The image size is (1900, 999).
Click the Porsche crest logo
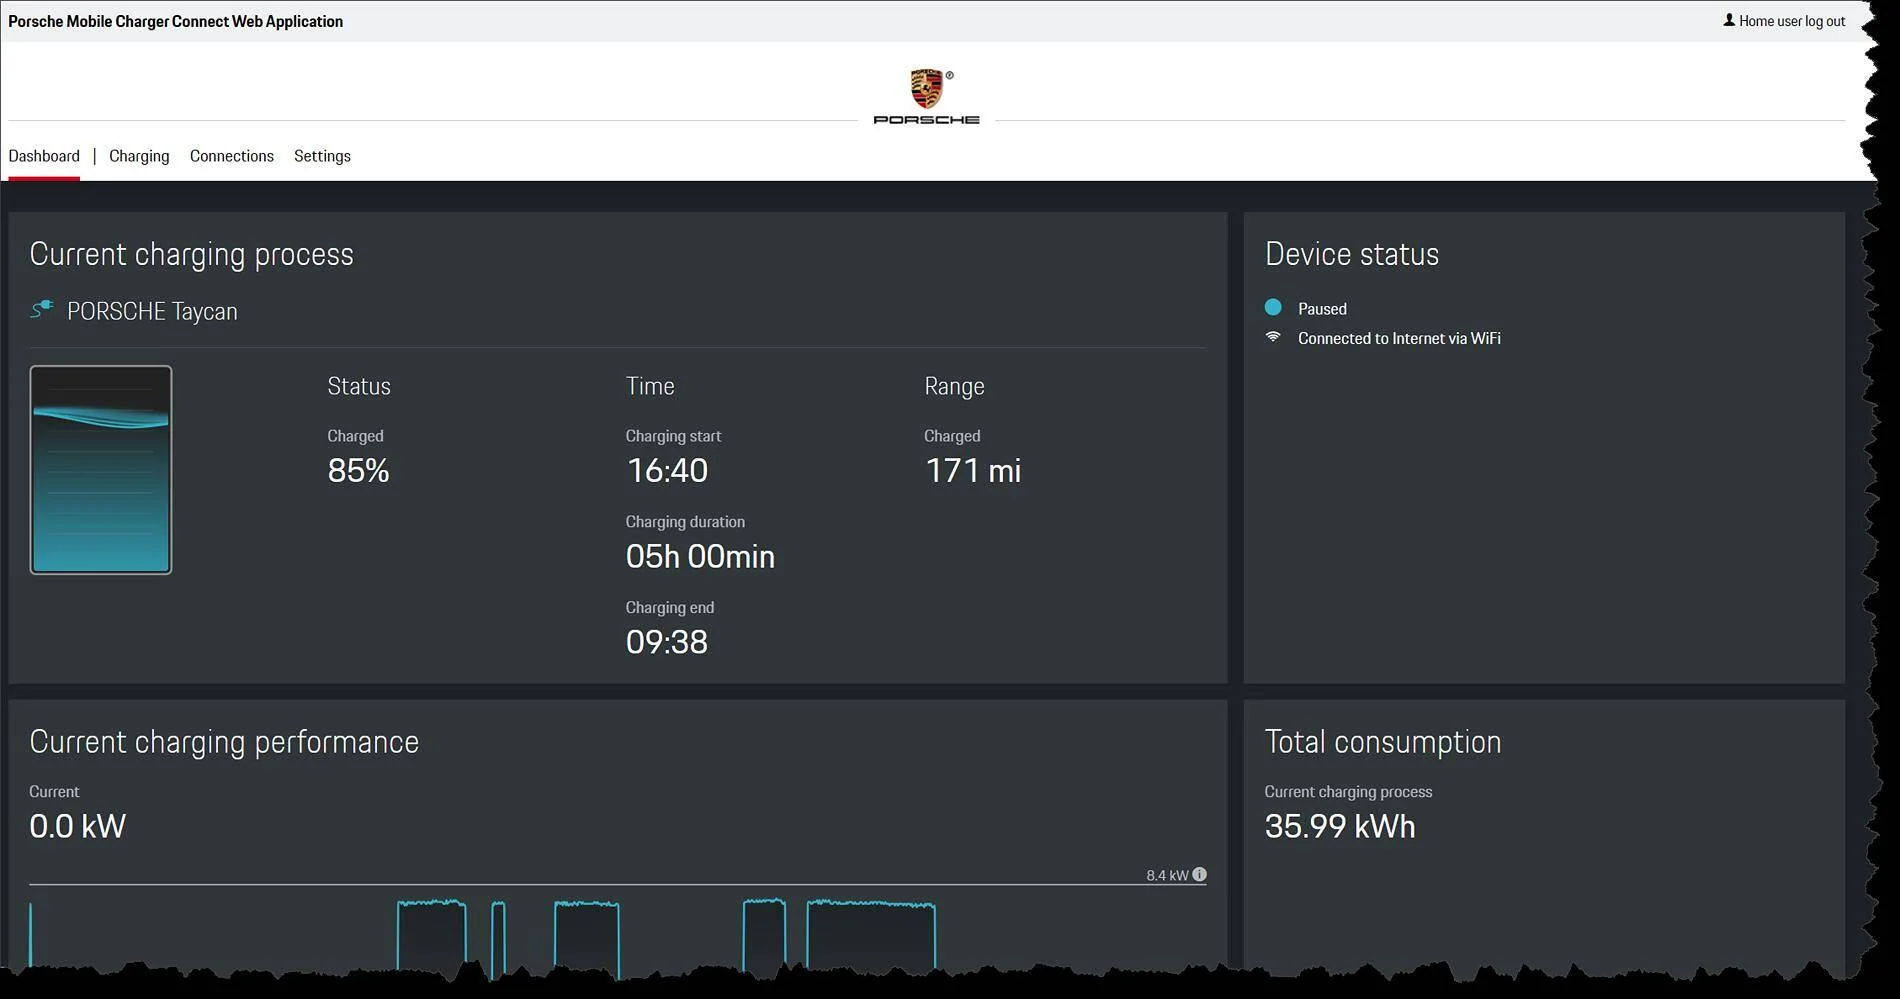click(927, 89)
